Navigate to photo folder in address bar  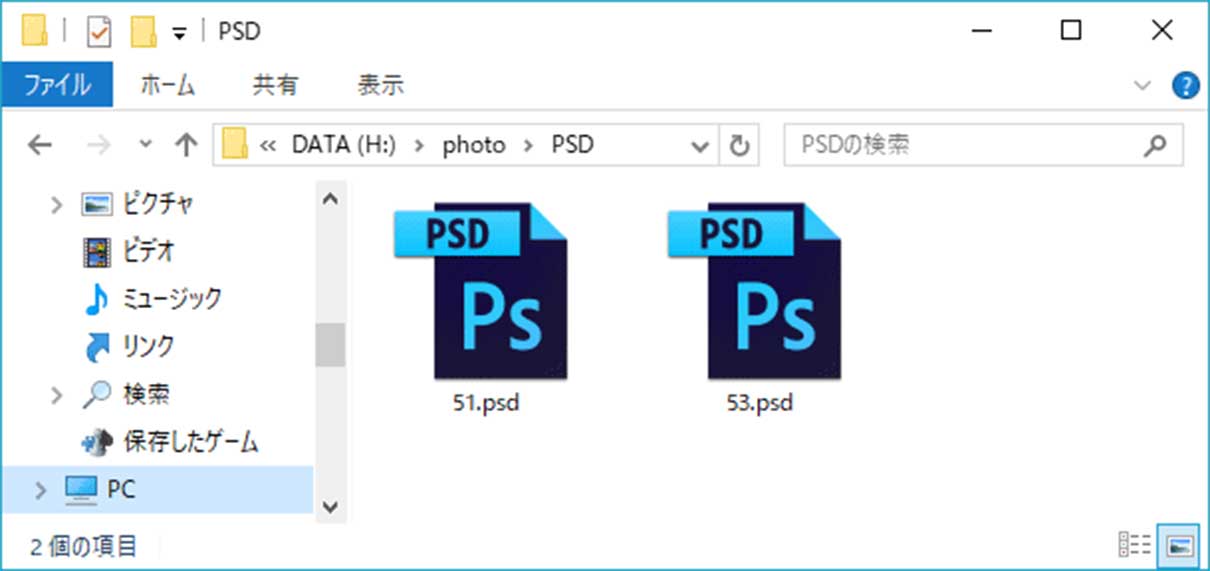pos(474,145)
